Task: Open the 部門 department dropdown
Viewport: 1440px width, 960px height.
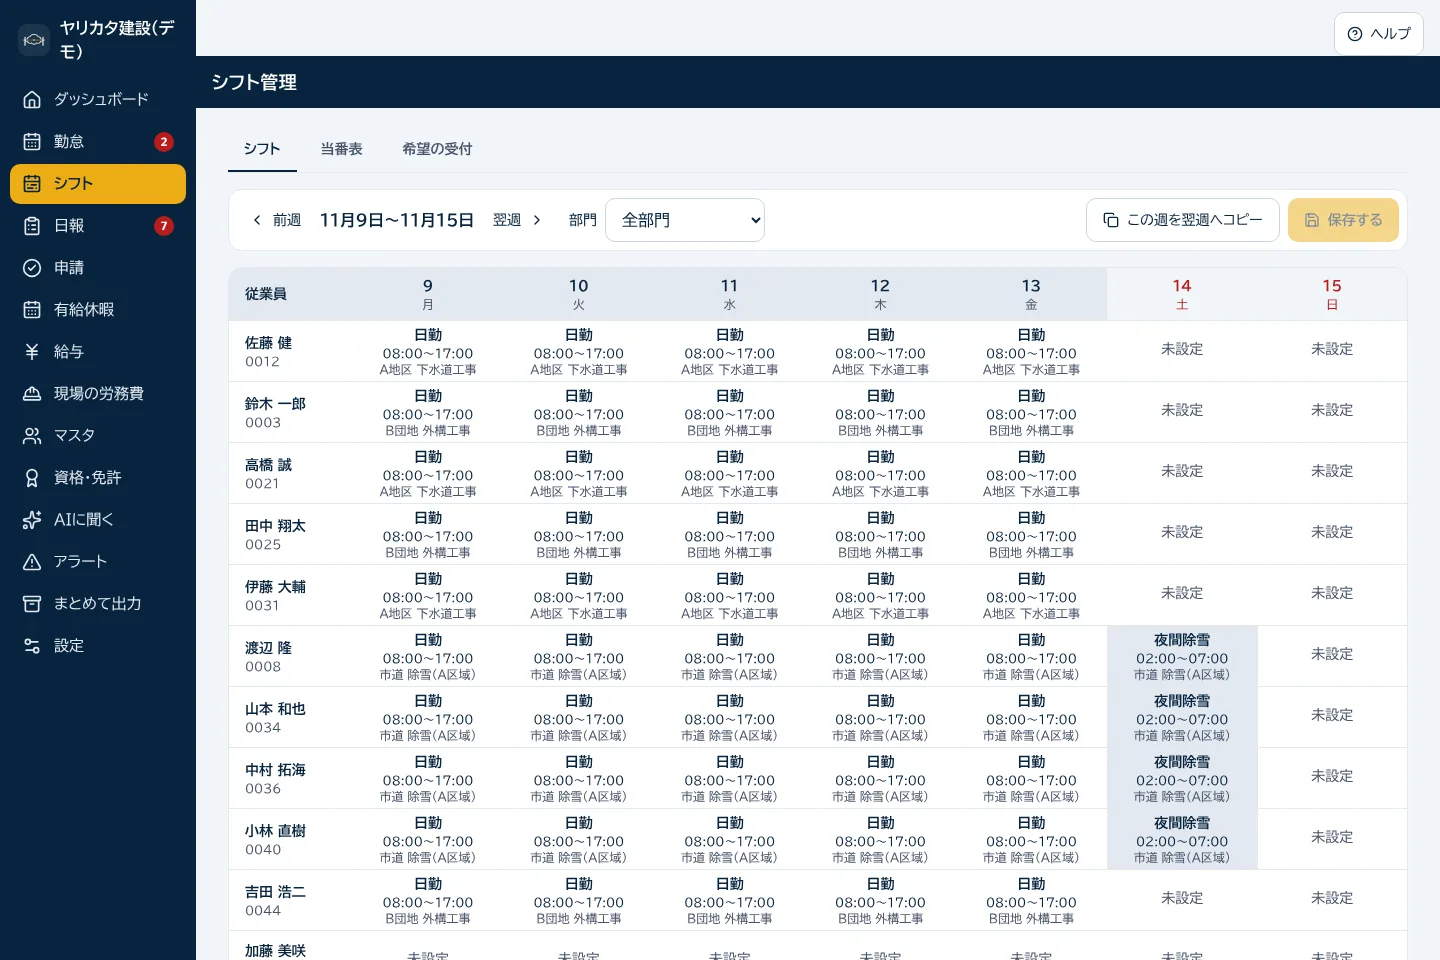Action: (685, 220)
